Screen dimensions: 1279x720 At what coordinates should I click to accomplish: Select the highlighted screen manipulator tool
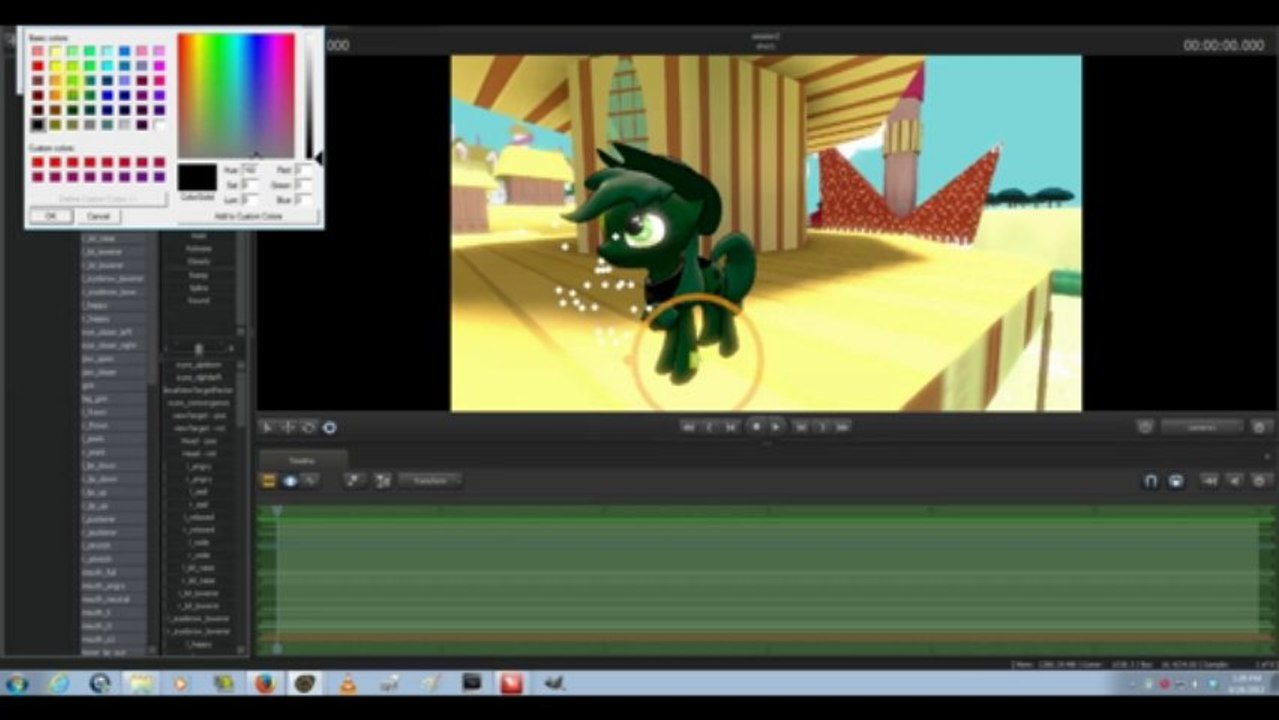pyautogui.click(x=329, y=427)
